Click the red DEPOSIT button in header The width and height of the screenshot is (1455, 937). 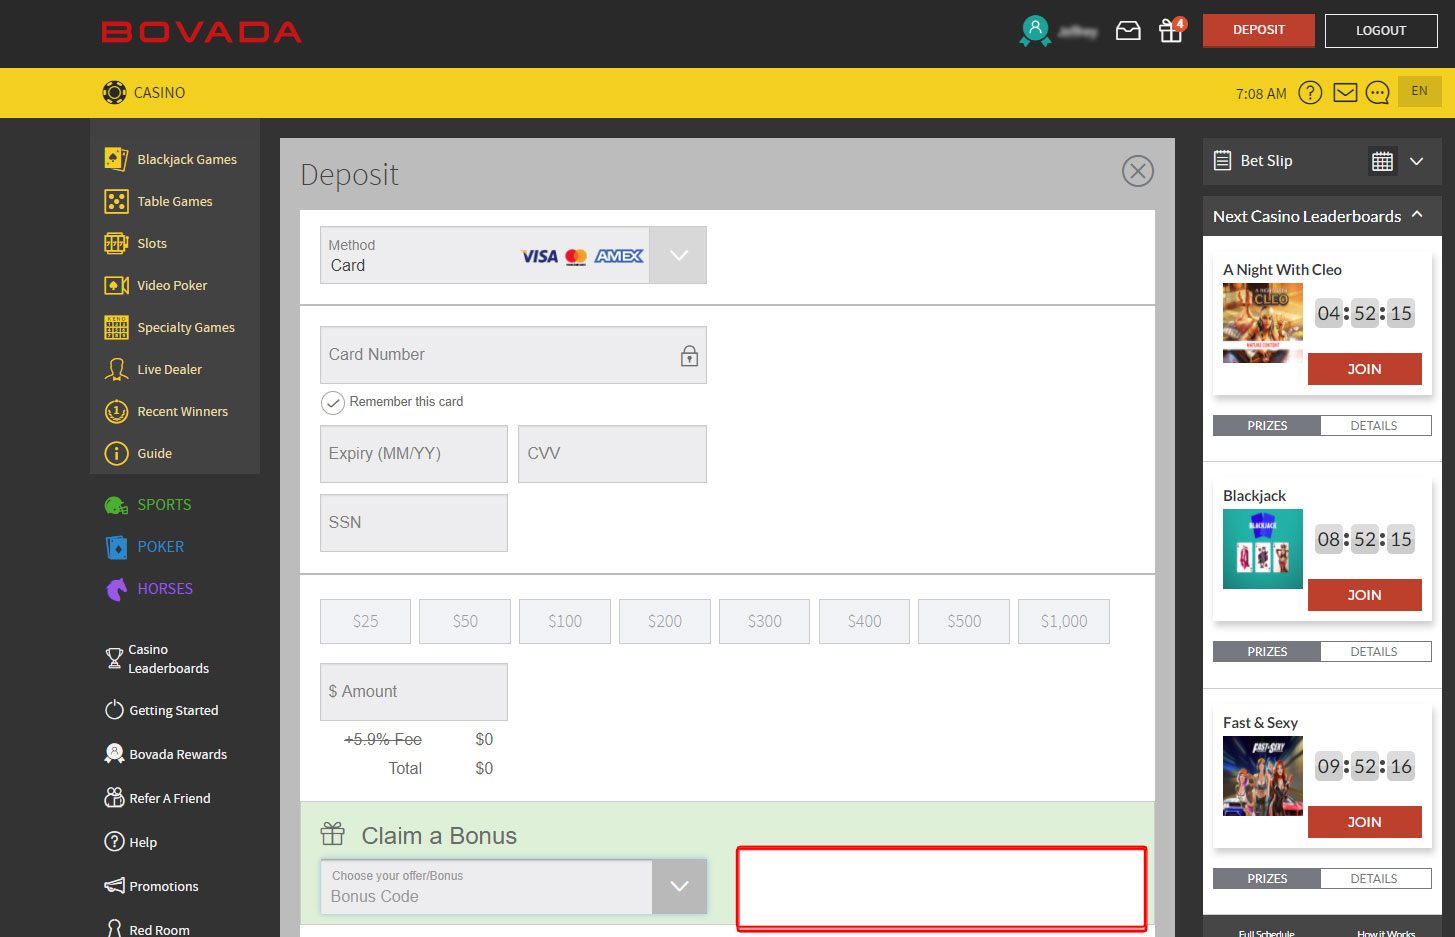[1259, 30]
